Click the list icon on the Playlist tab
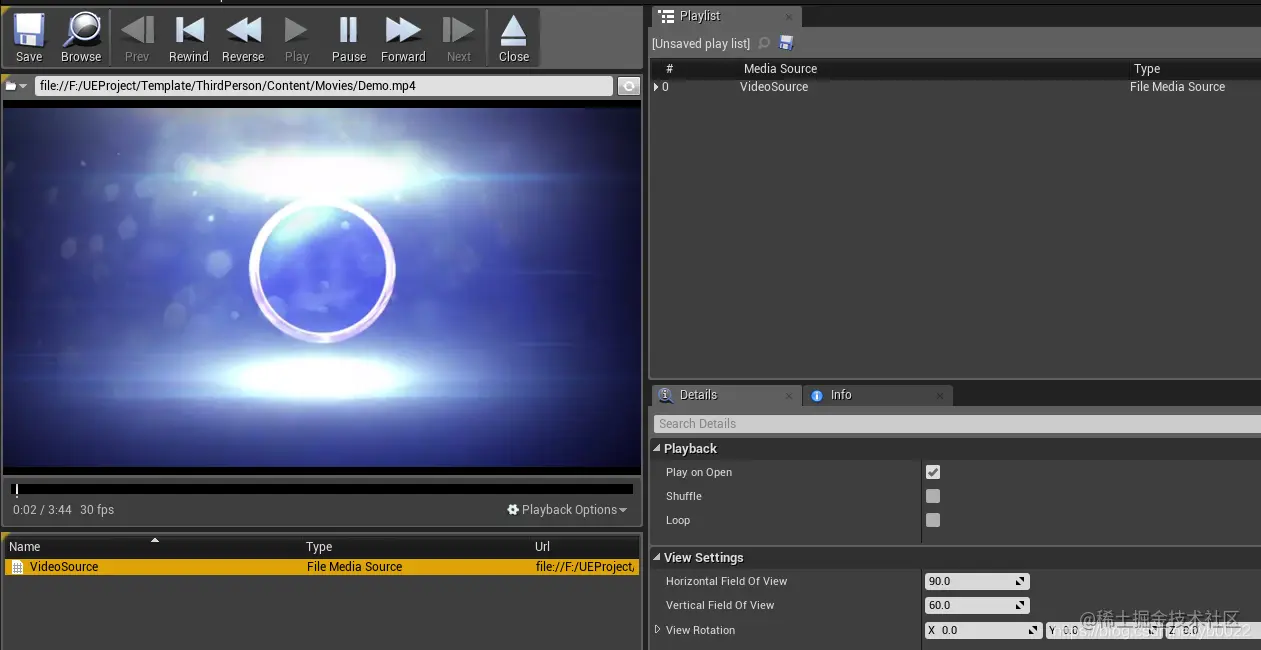The image size is (1261, 650). pos(667,16)
